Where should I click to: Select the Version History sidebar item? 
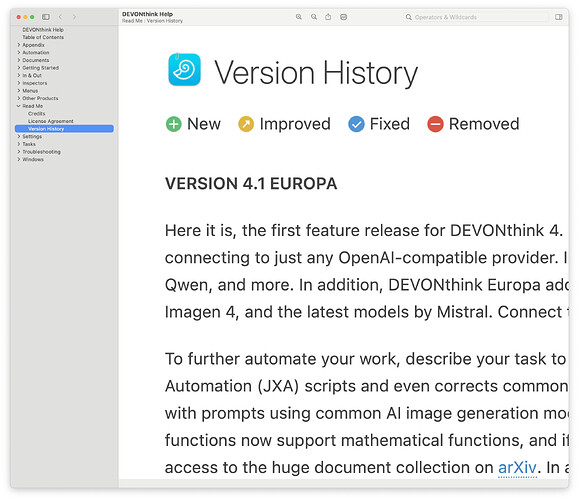click(64, 129)
